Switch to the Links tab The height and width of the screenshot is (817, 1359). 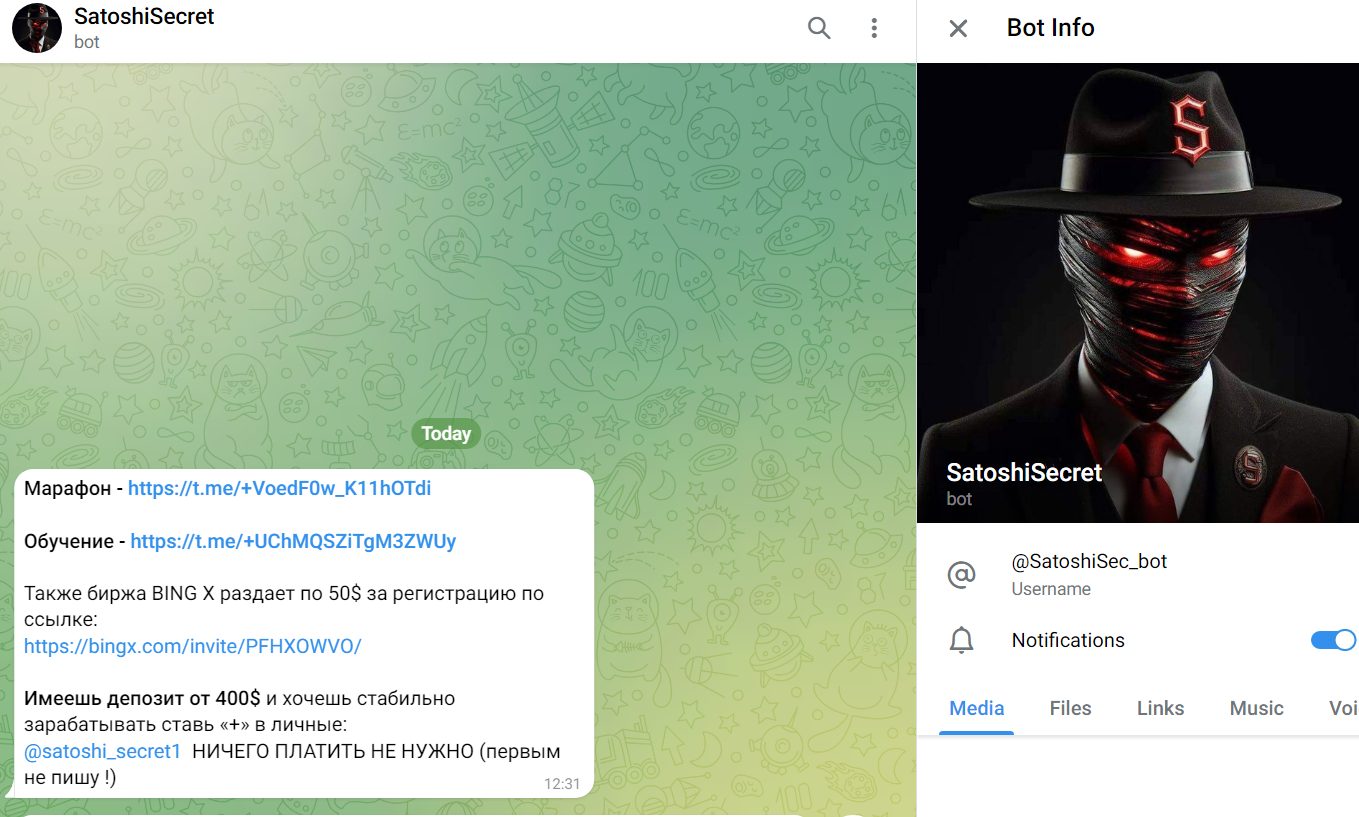1160,708
